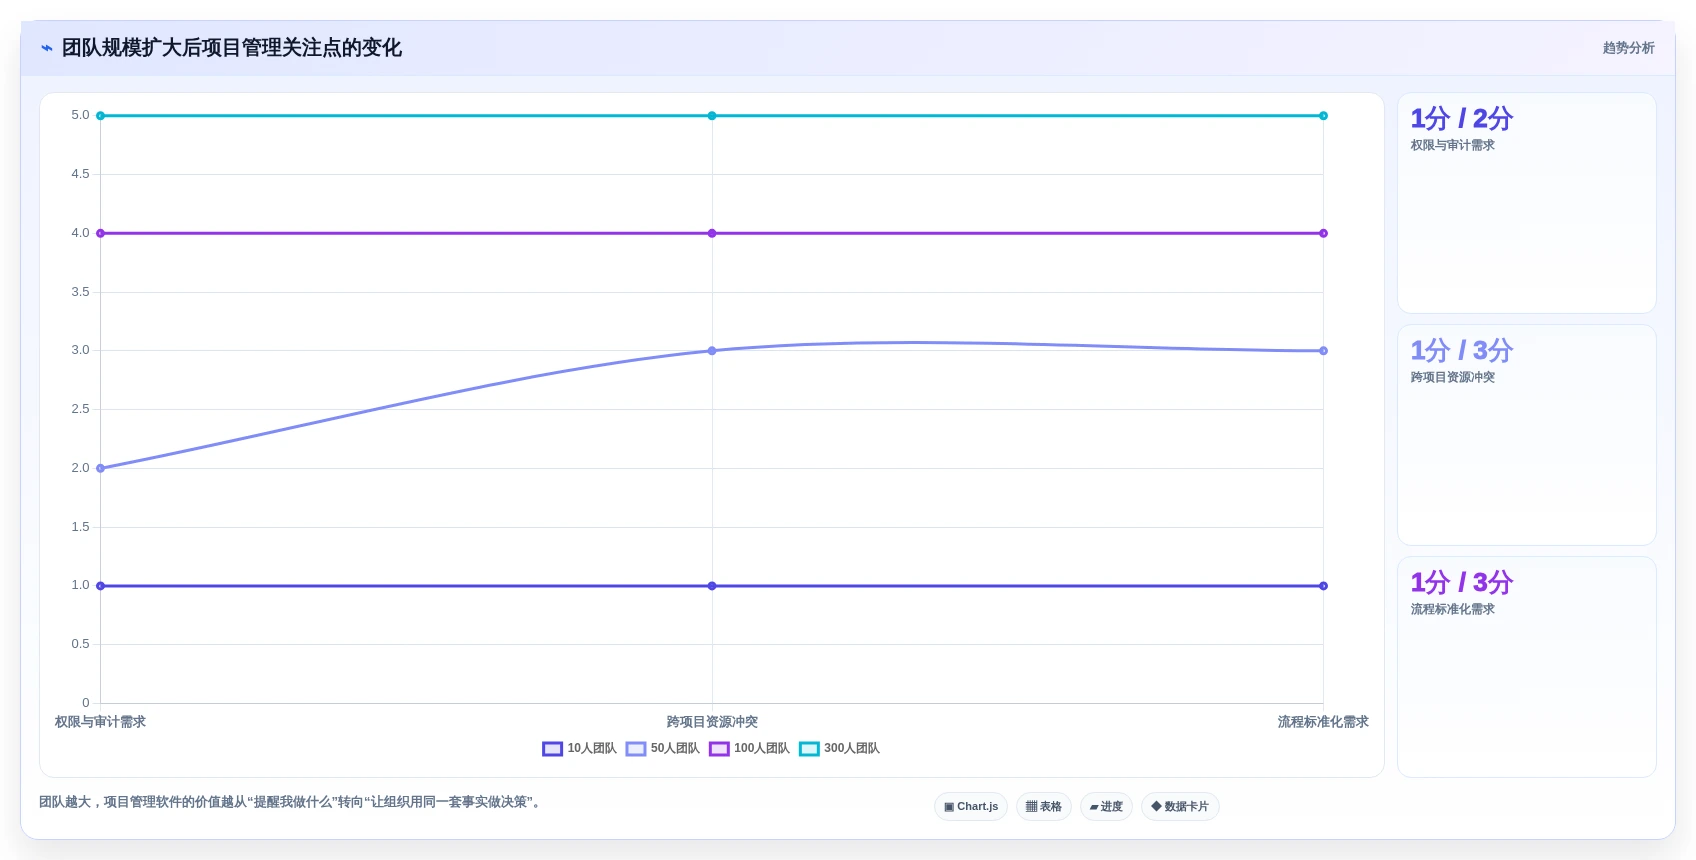Click the footer sentence beginning 团队越大

(x=291, y=802)
